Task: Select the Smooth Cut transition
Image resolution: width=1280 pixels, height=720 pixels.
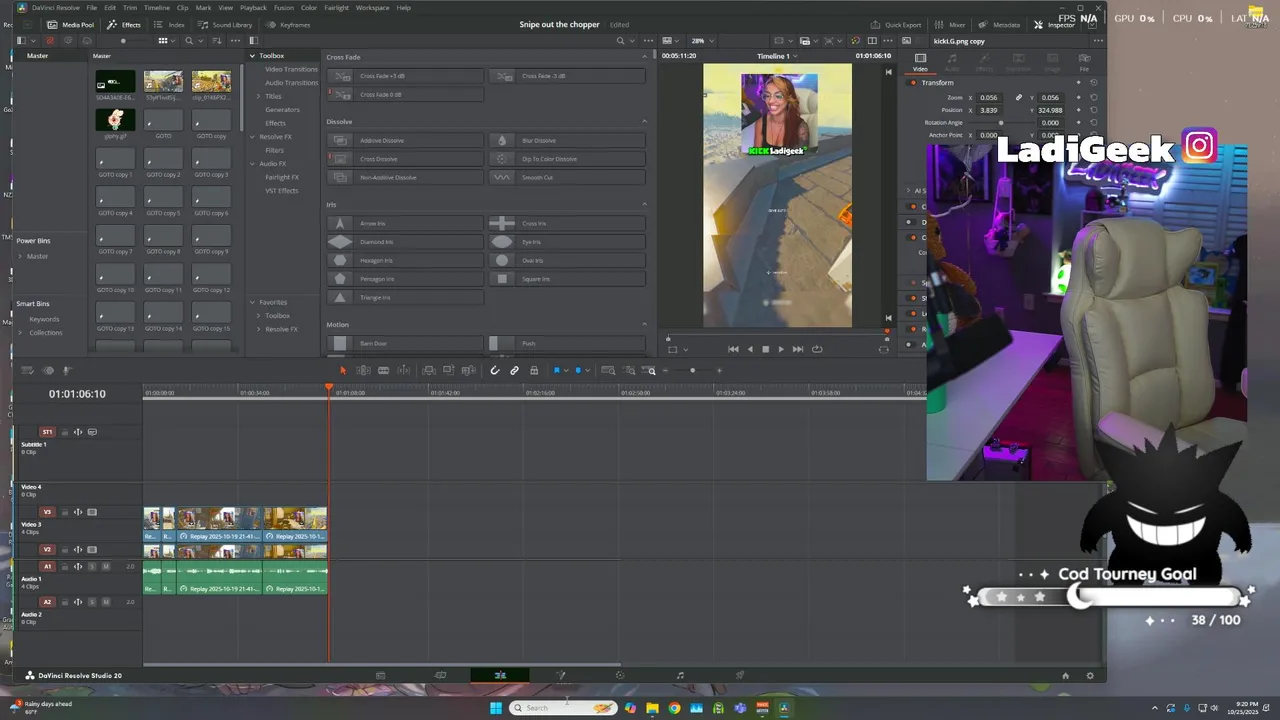Action: 568,178
